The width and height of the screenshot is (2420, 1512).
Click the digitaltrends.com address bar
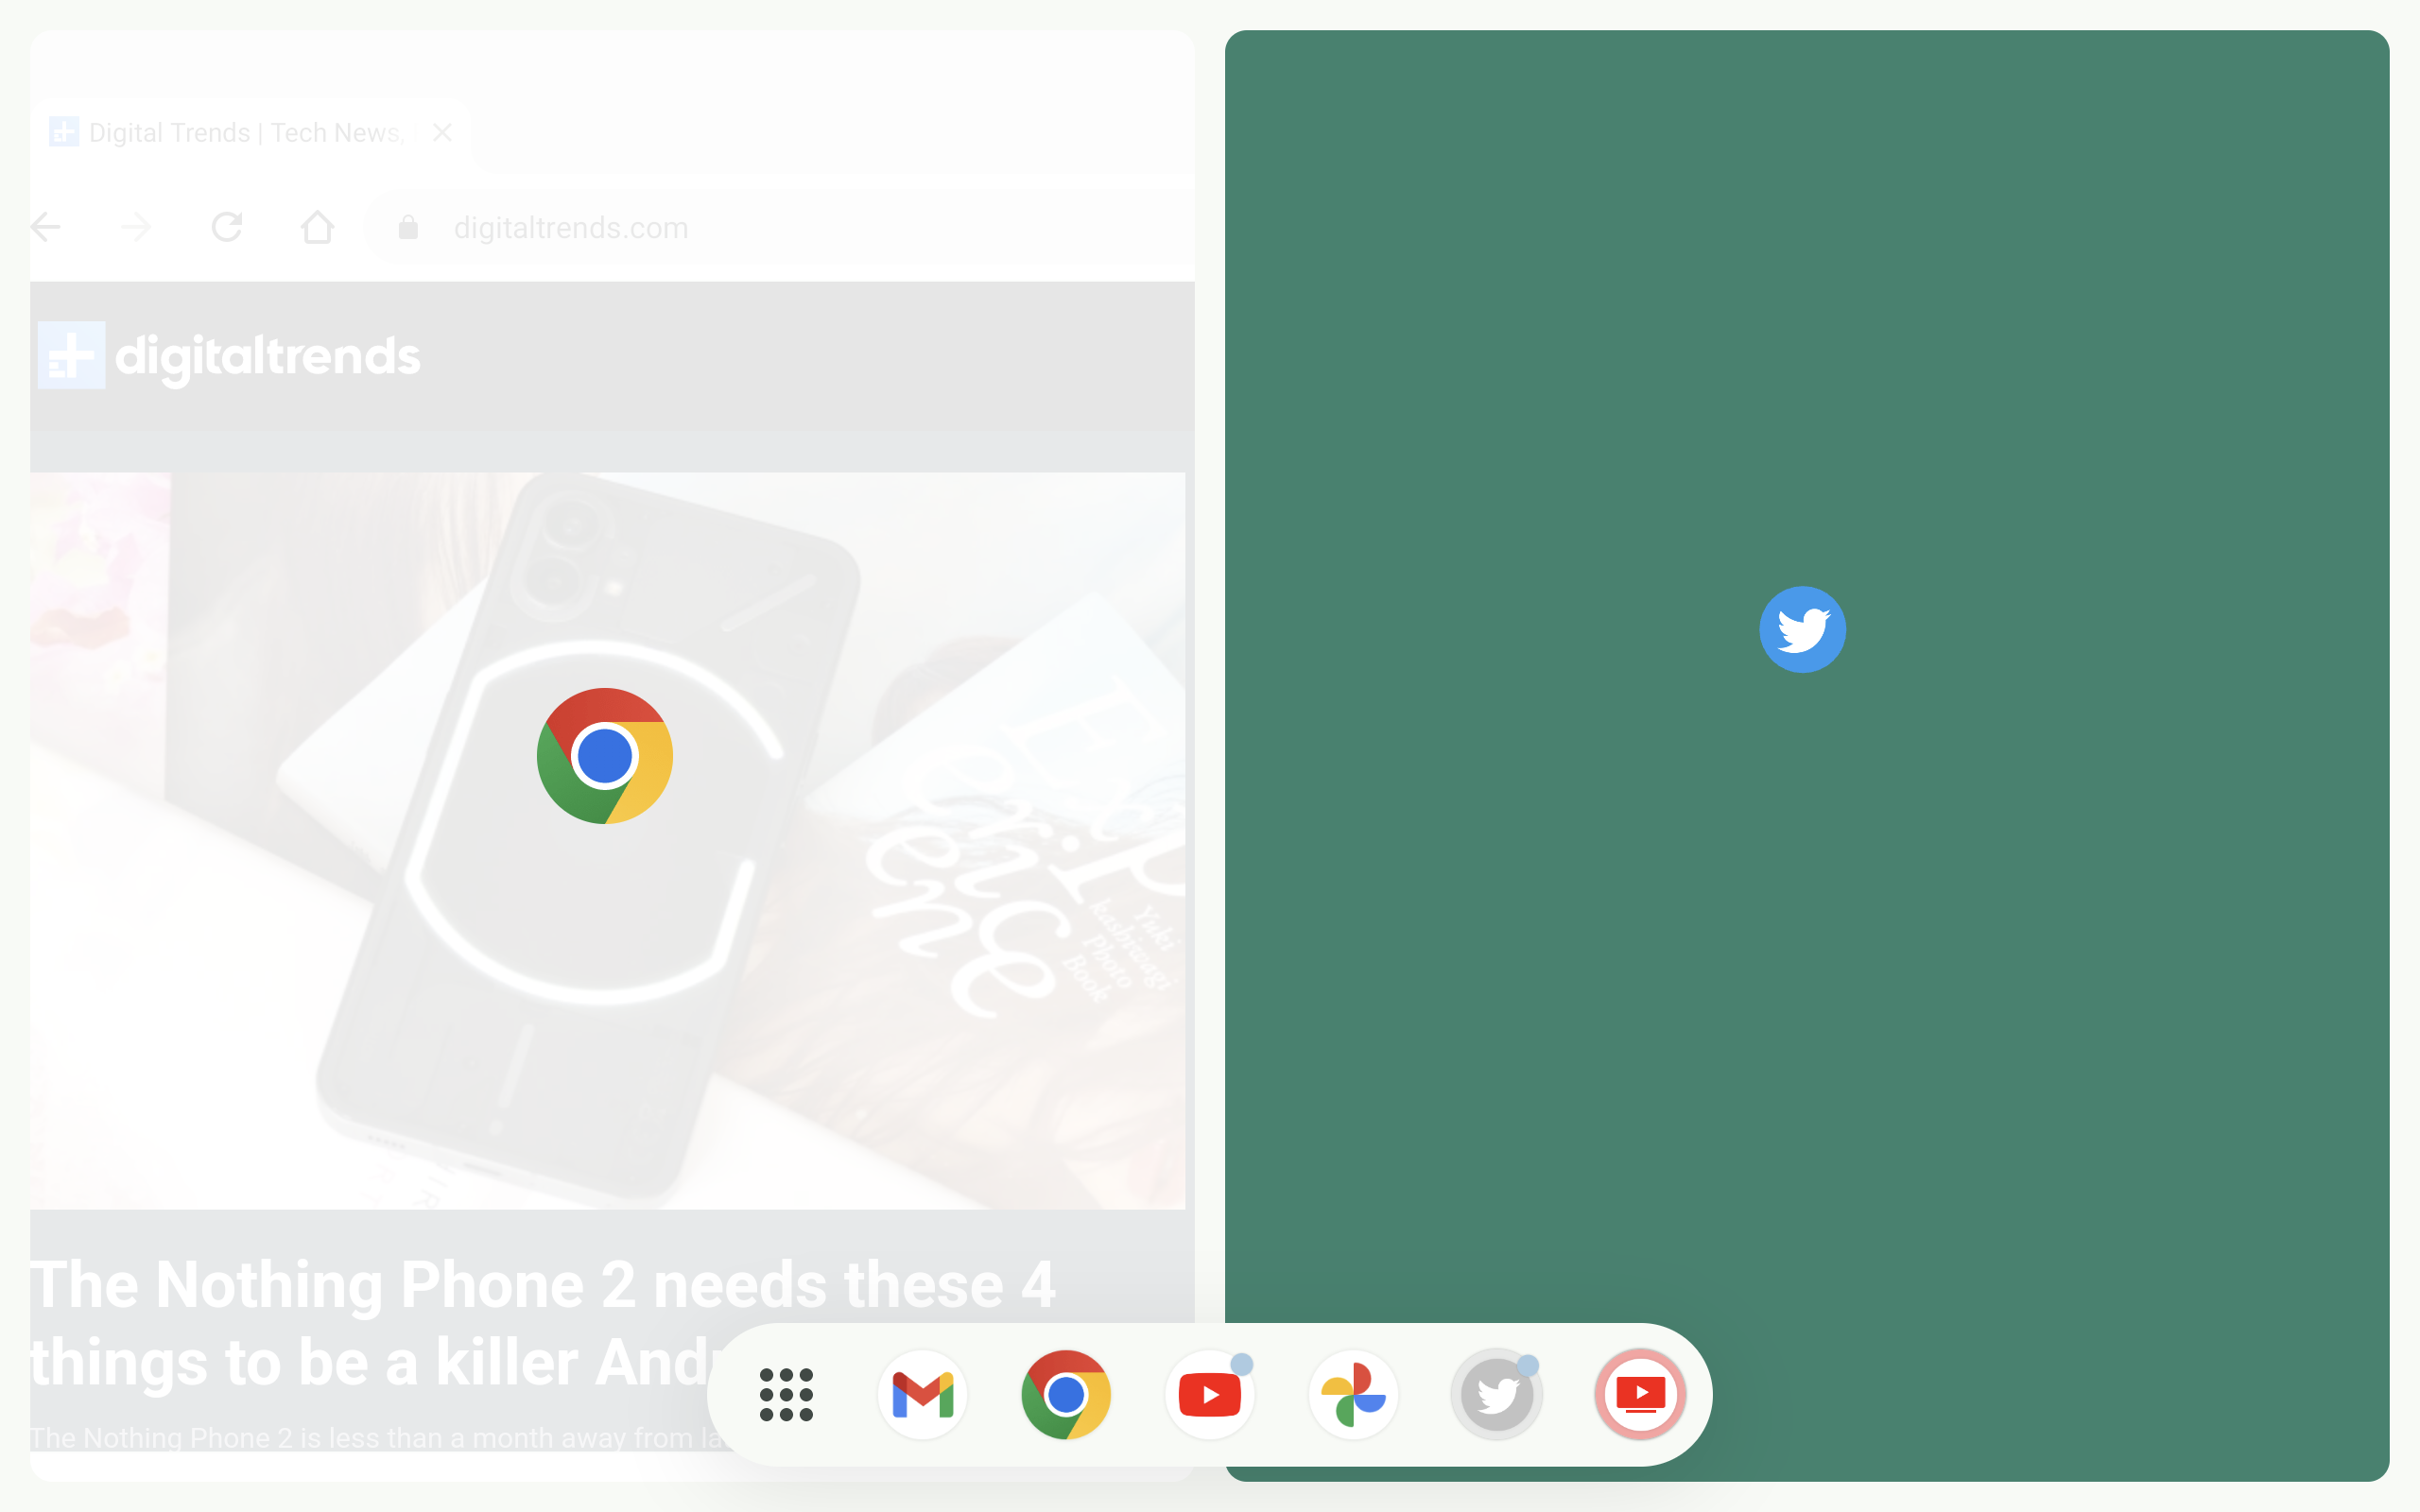570,228
